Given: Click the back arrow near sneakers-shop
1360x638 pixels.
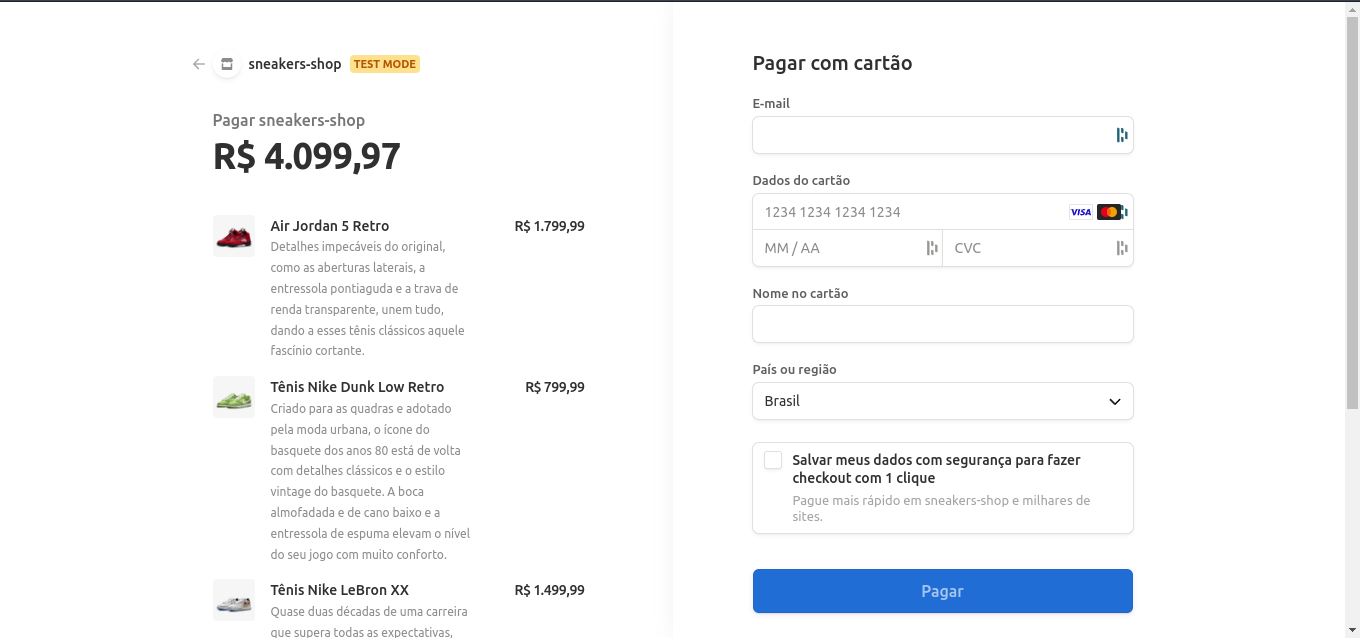Looking at the screenshot, I should tap(198, 64).
